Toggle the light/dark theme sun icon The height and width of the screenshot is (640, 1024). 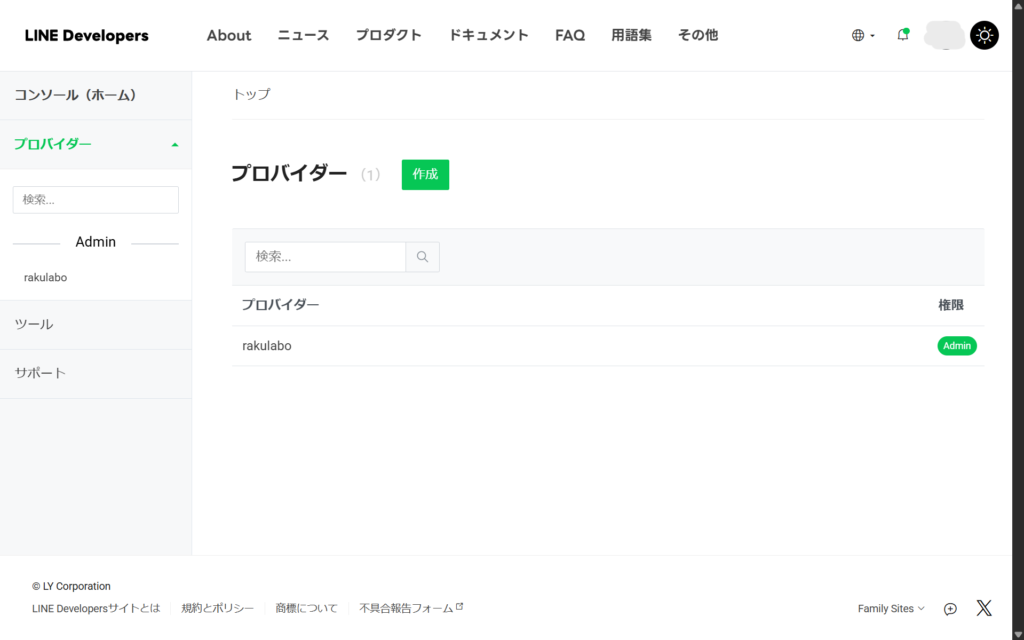point(984,35)
